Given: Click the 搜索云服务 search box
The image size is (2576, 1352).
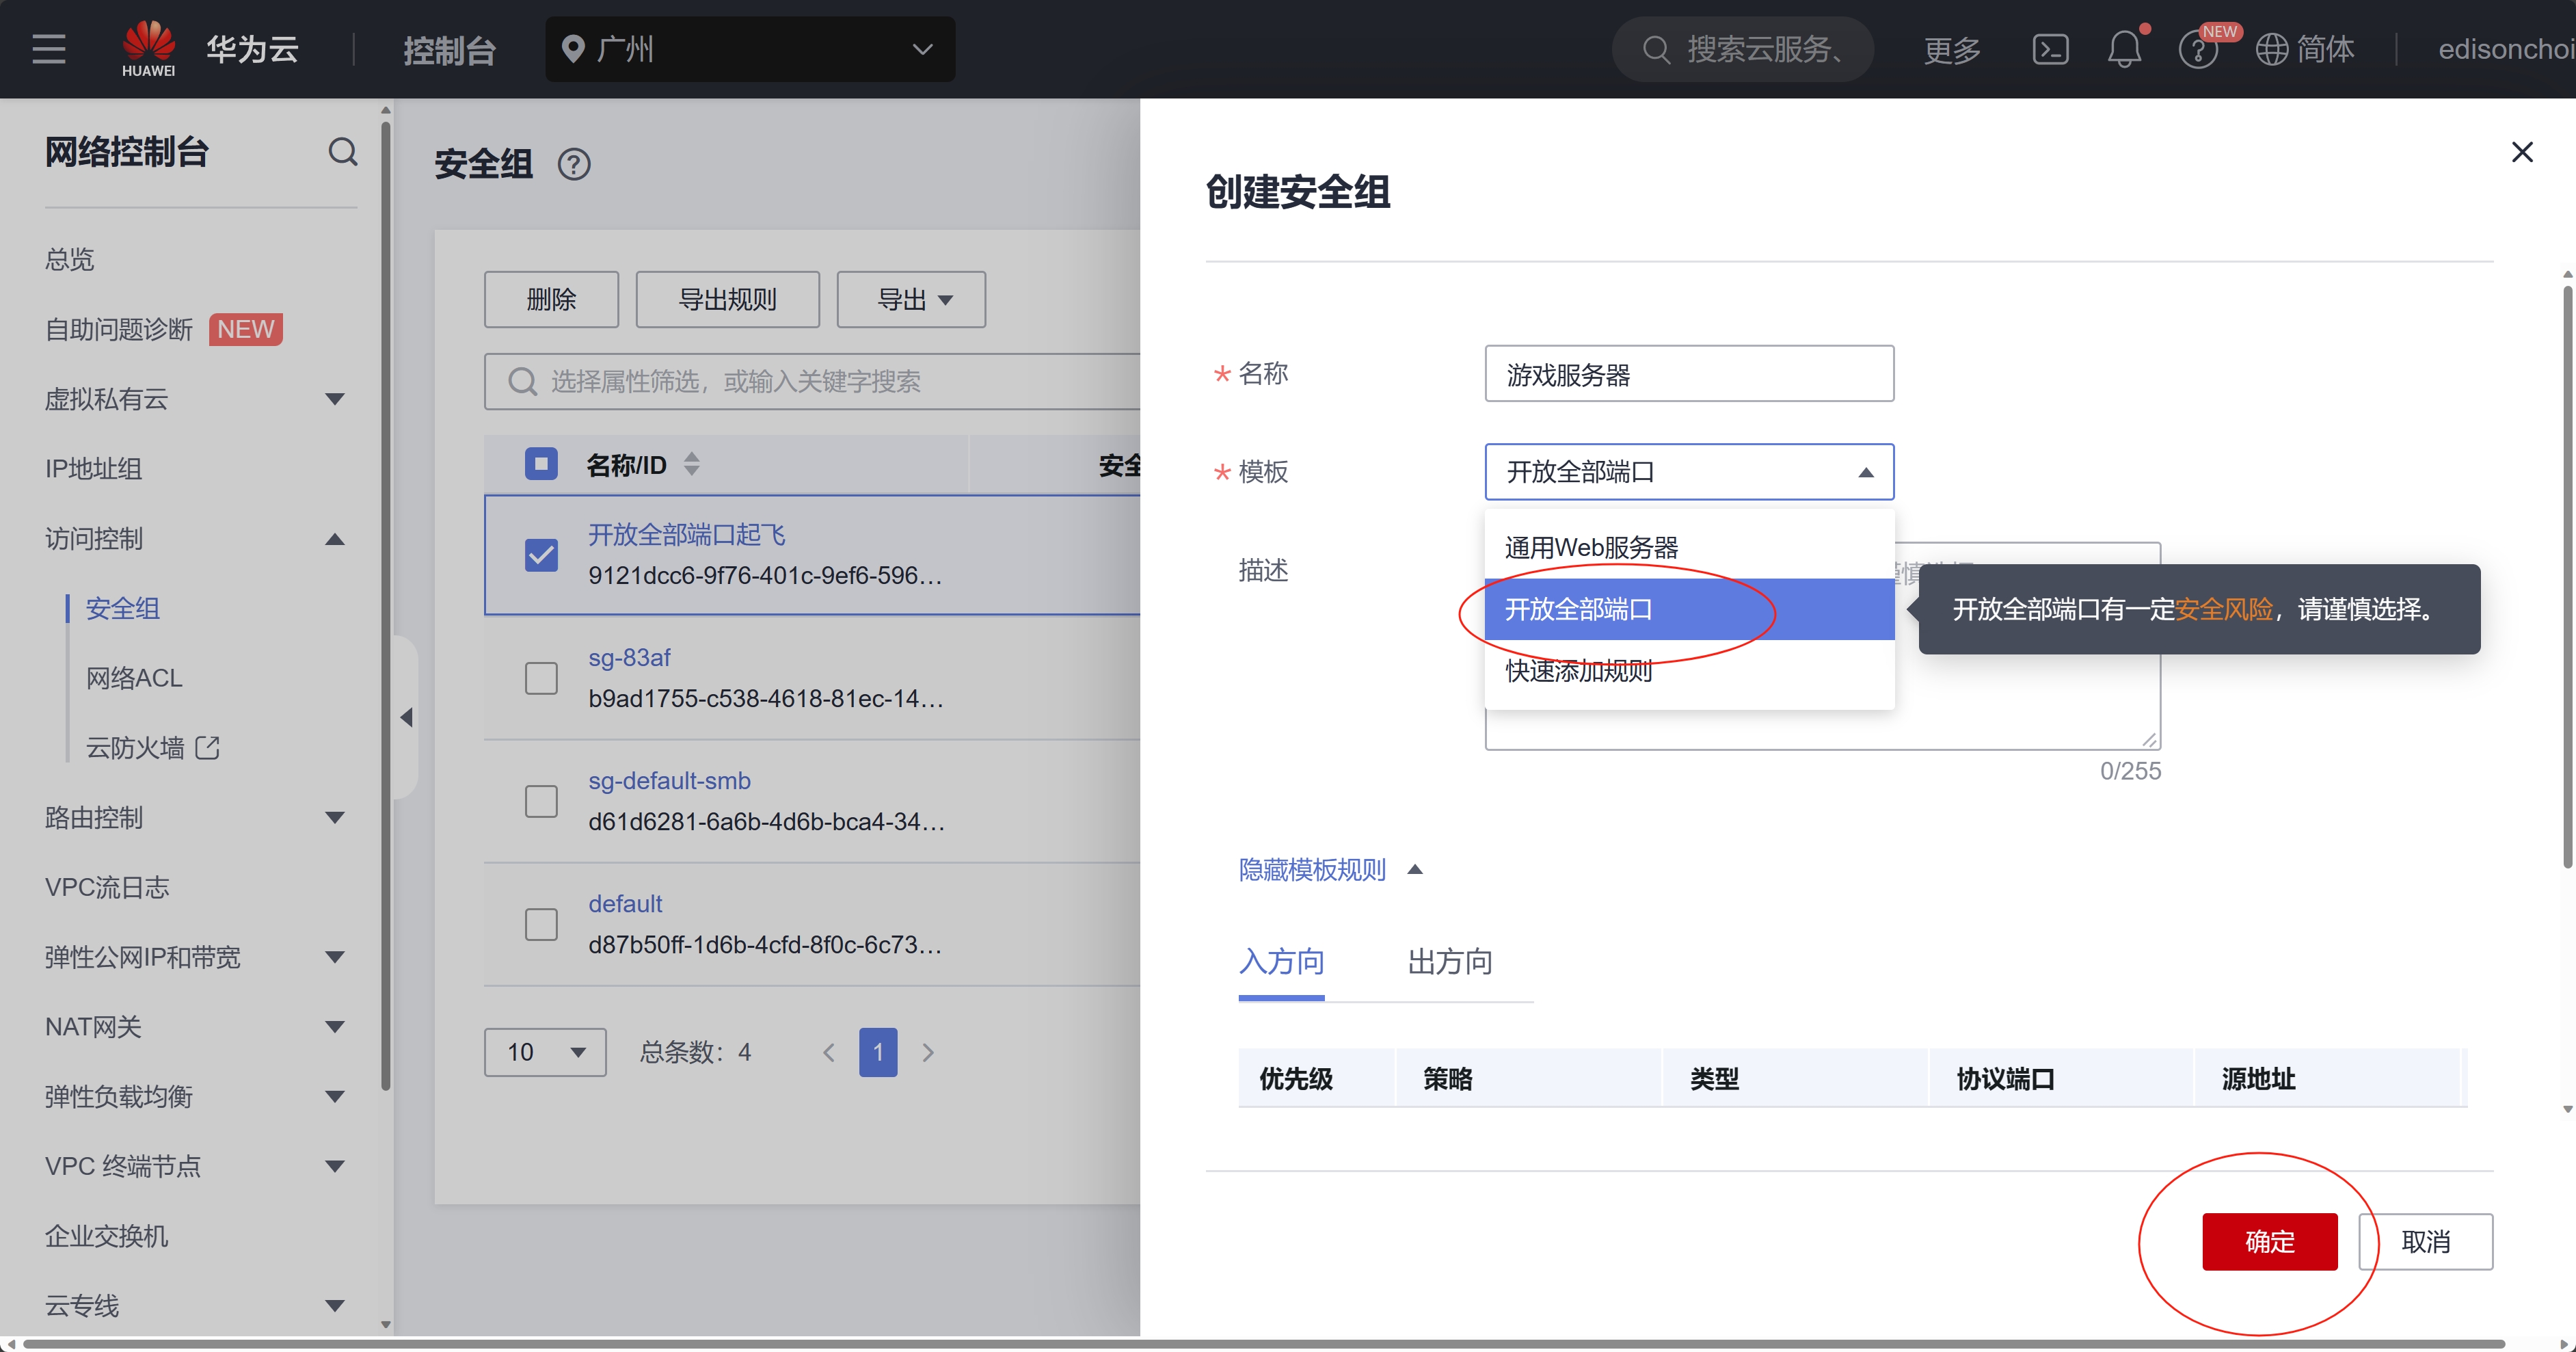Looking at the screenshot, I should [1743, 49].
